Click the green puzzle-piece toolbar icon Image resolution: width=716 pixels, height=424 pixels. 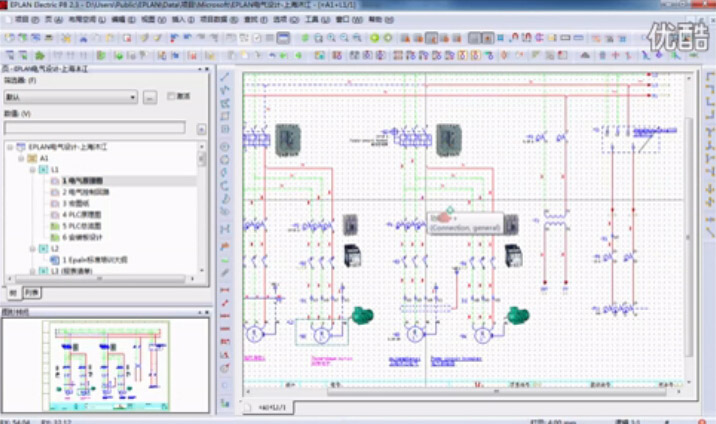(x=40, y=56)
